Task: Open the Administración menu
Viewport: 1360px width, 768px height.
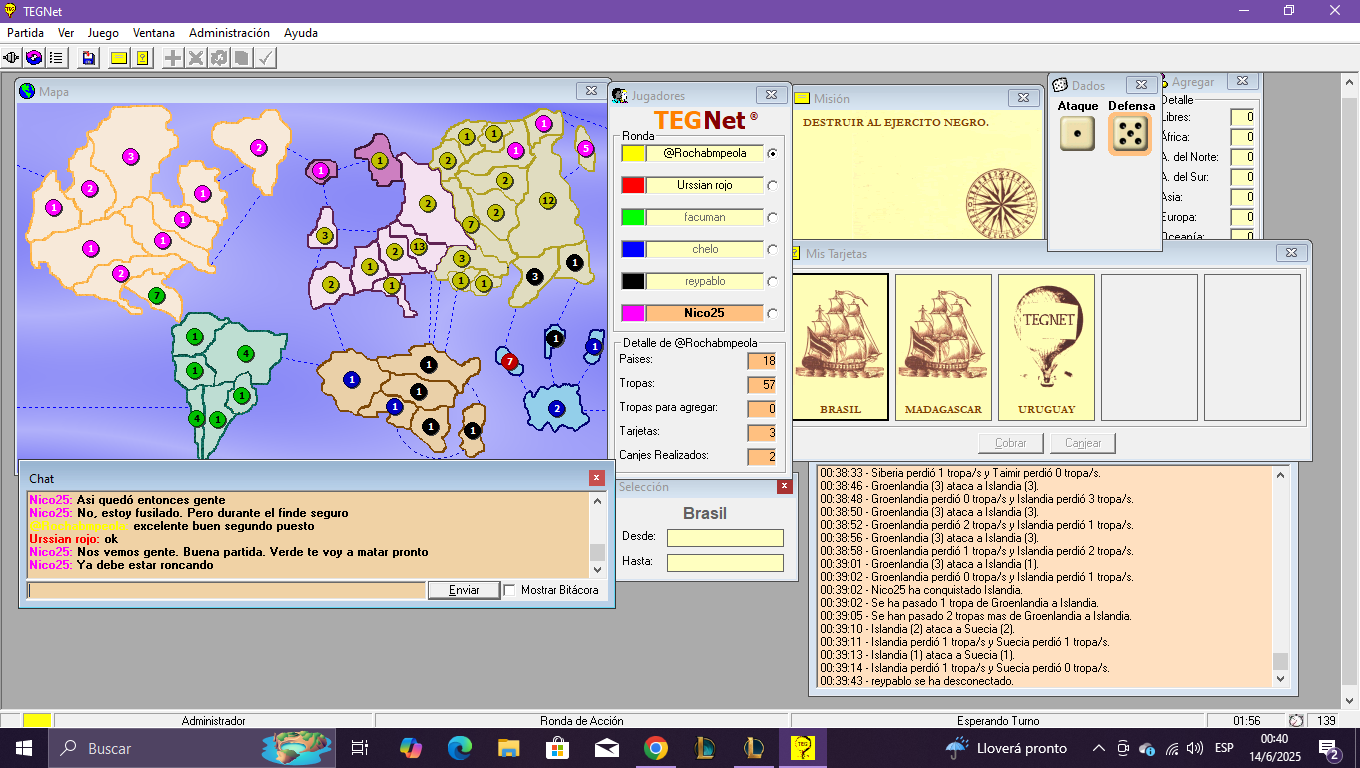Action: point(229,33)
